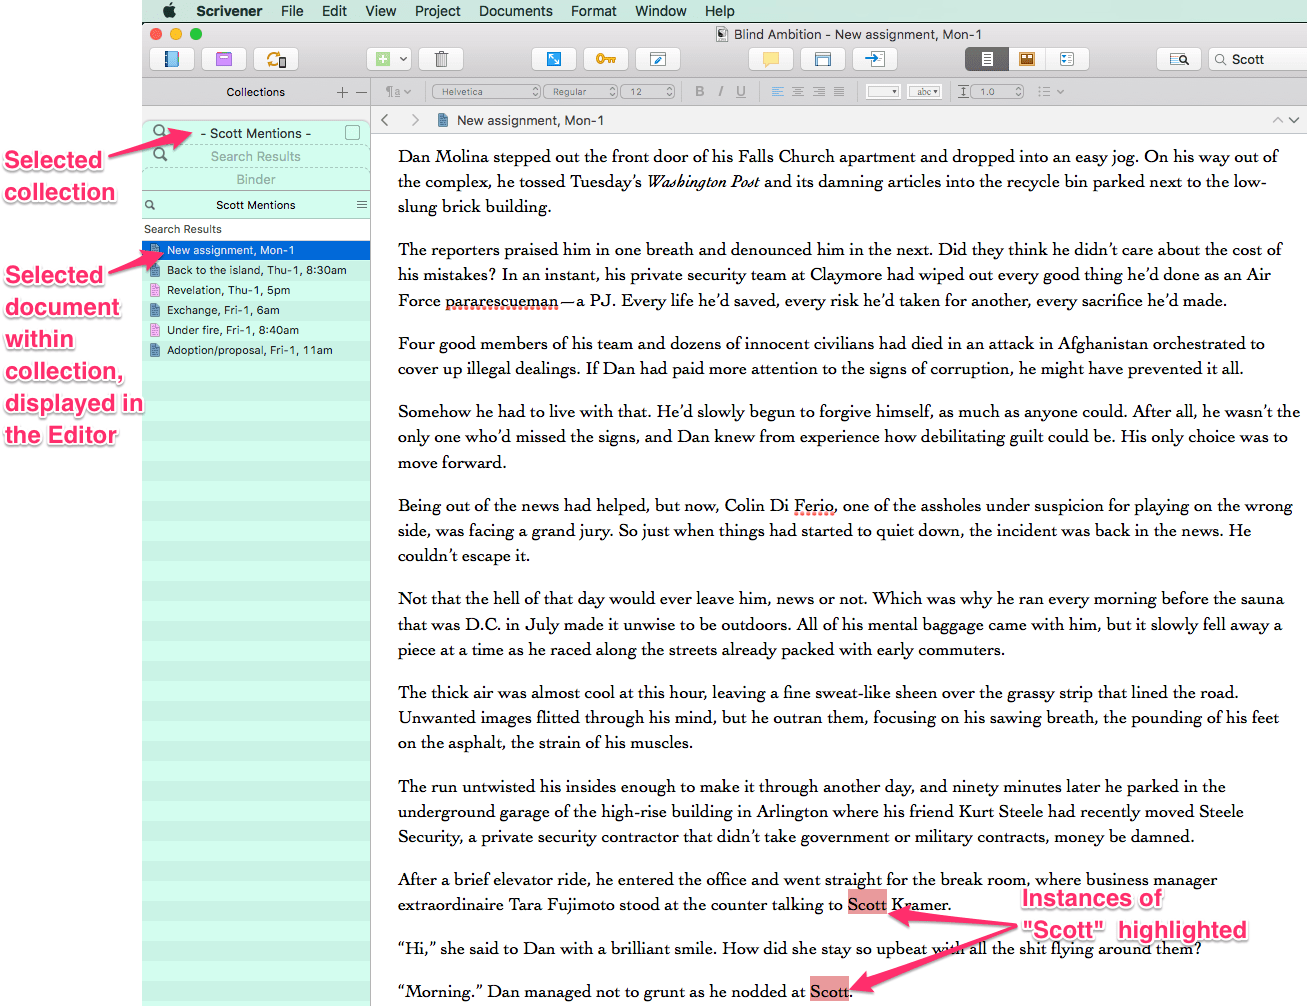Select Revelation, Thu-1, 5pm document
1307x1006 pixels.
256,290
